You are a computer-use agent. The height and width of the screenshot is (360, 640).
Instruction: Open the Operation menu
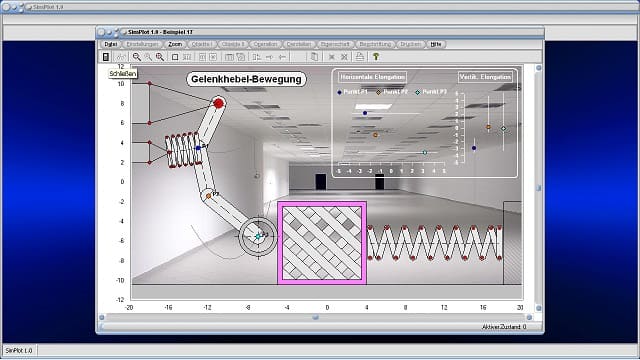click(x=265, y=44)
